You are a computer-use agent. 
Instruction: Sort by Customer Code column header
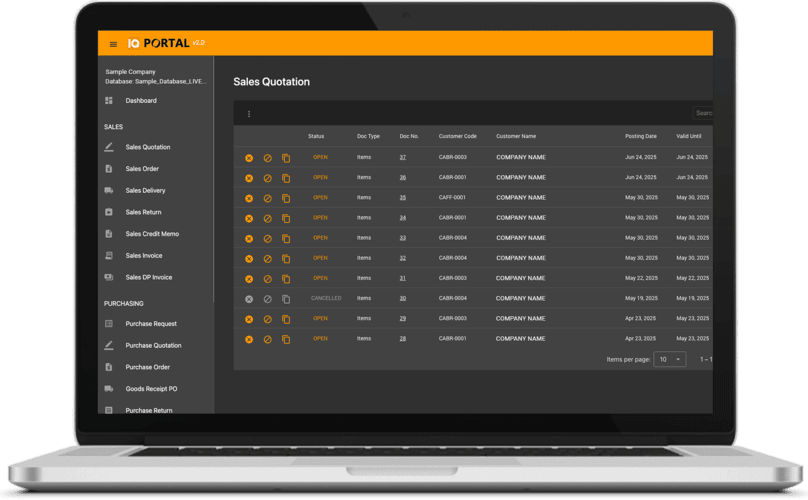click(458, 136)
